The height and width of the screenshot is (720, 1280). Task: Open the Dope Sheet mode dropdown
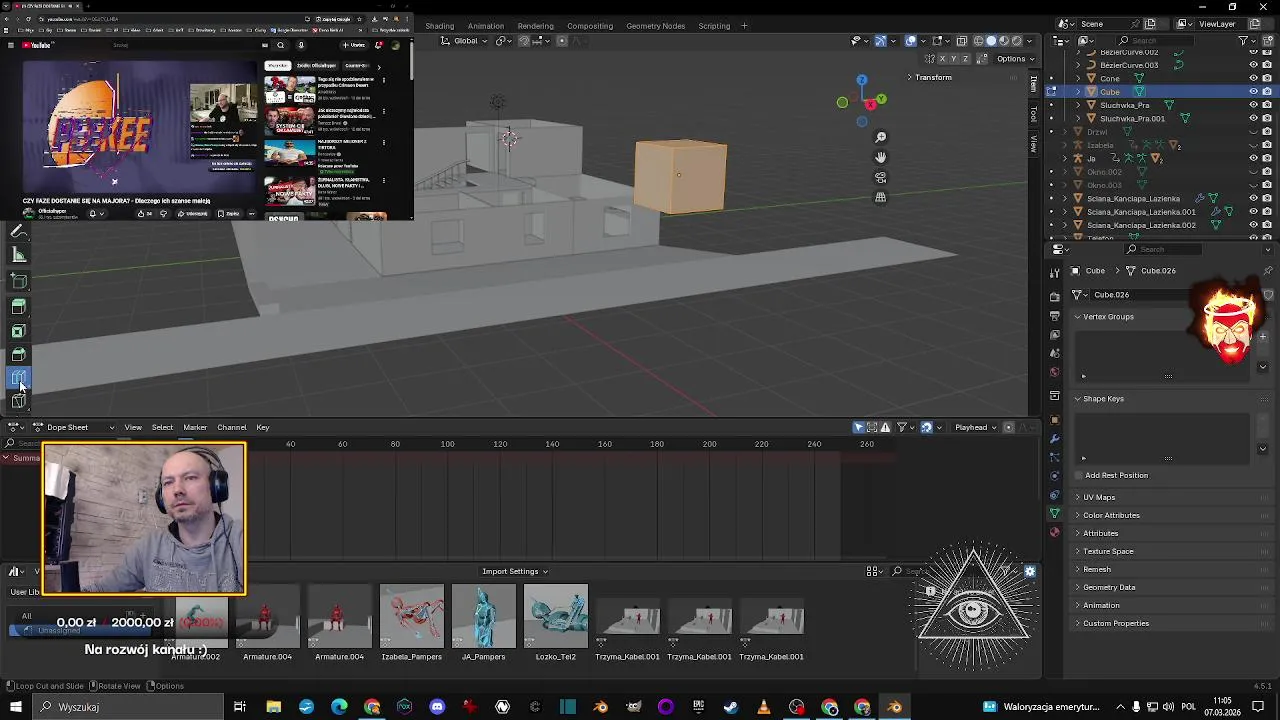[x=74, y=427]
